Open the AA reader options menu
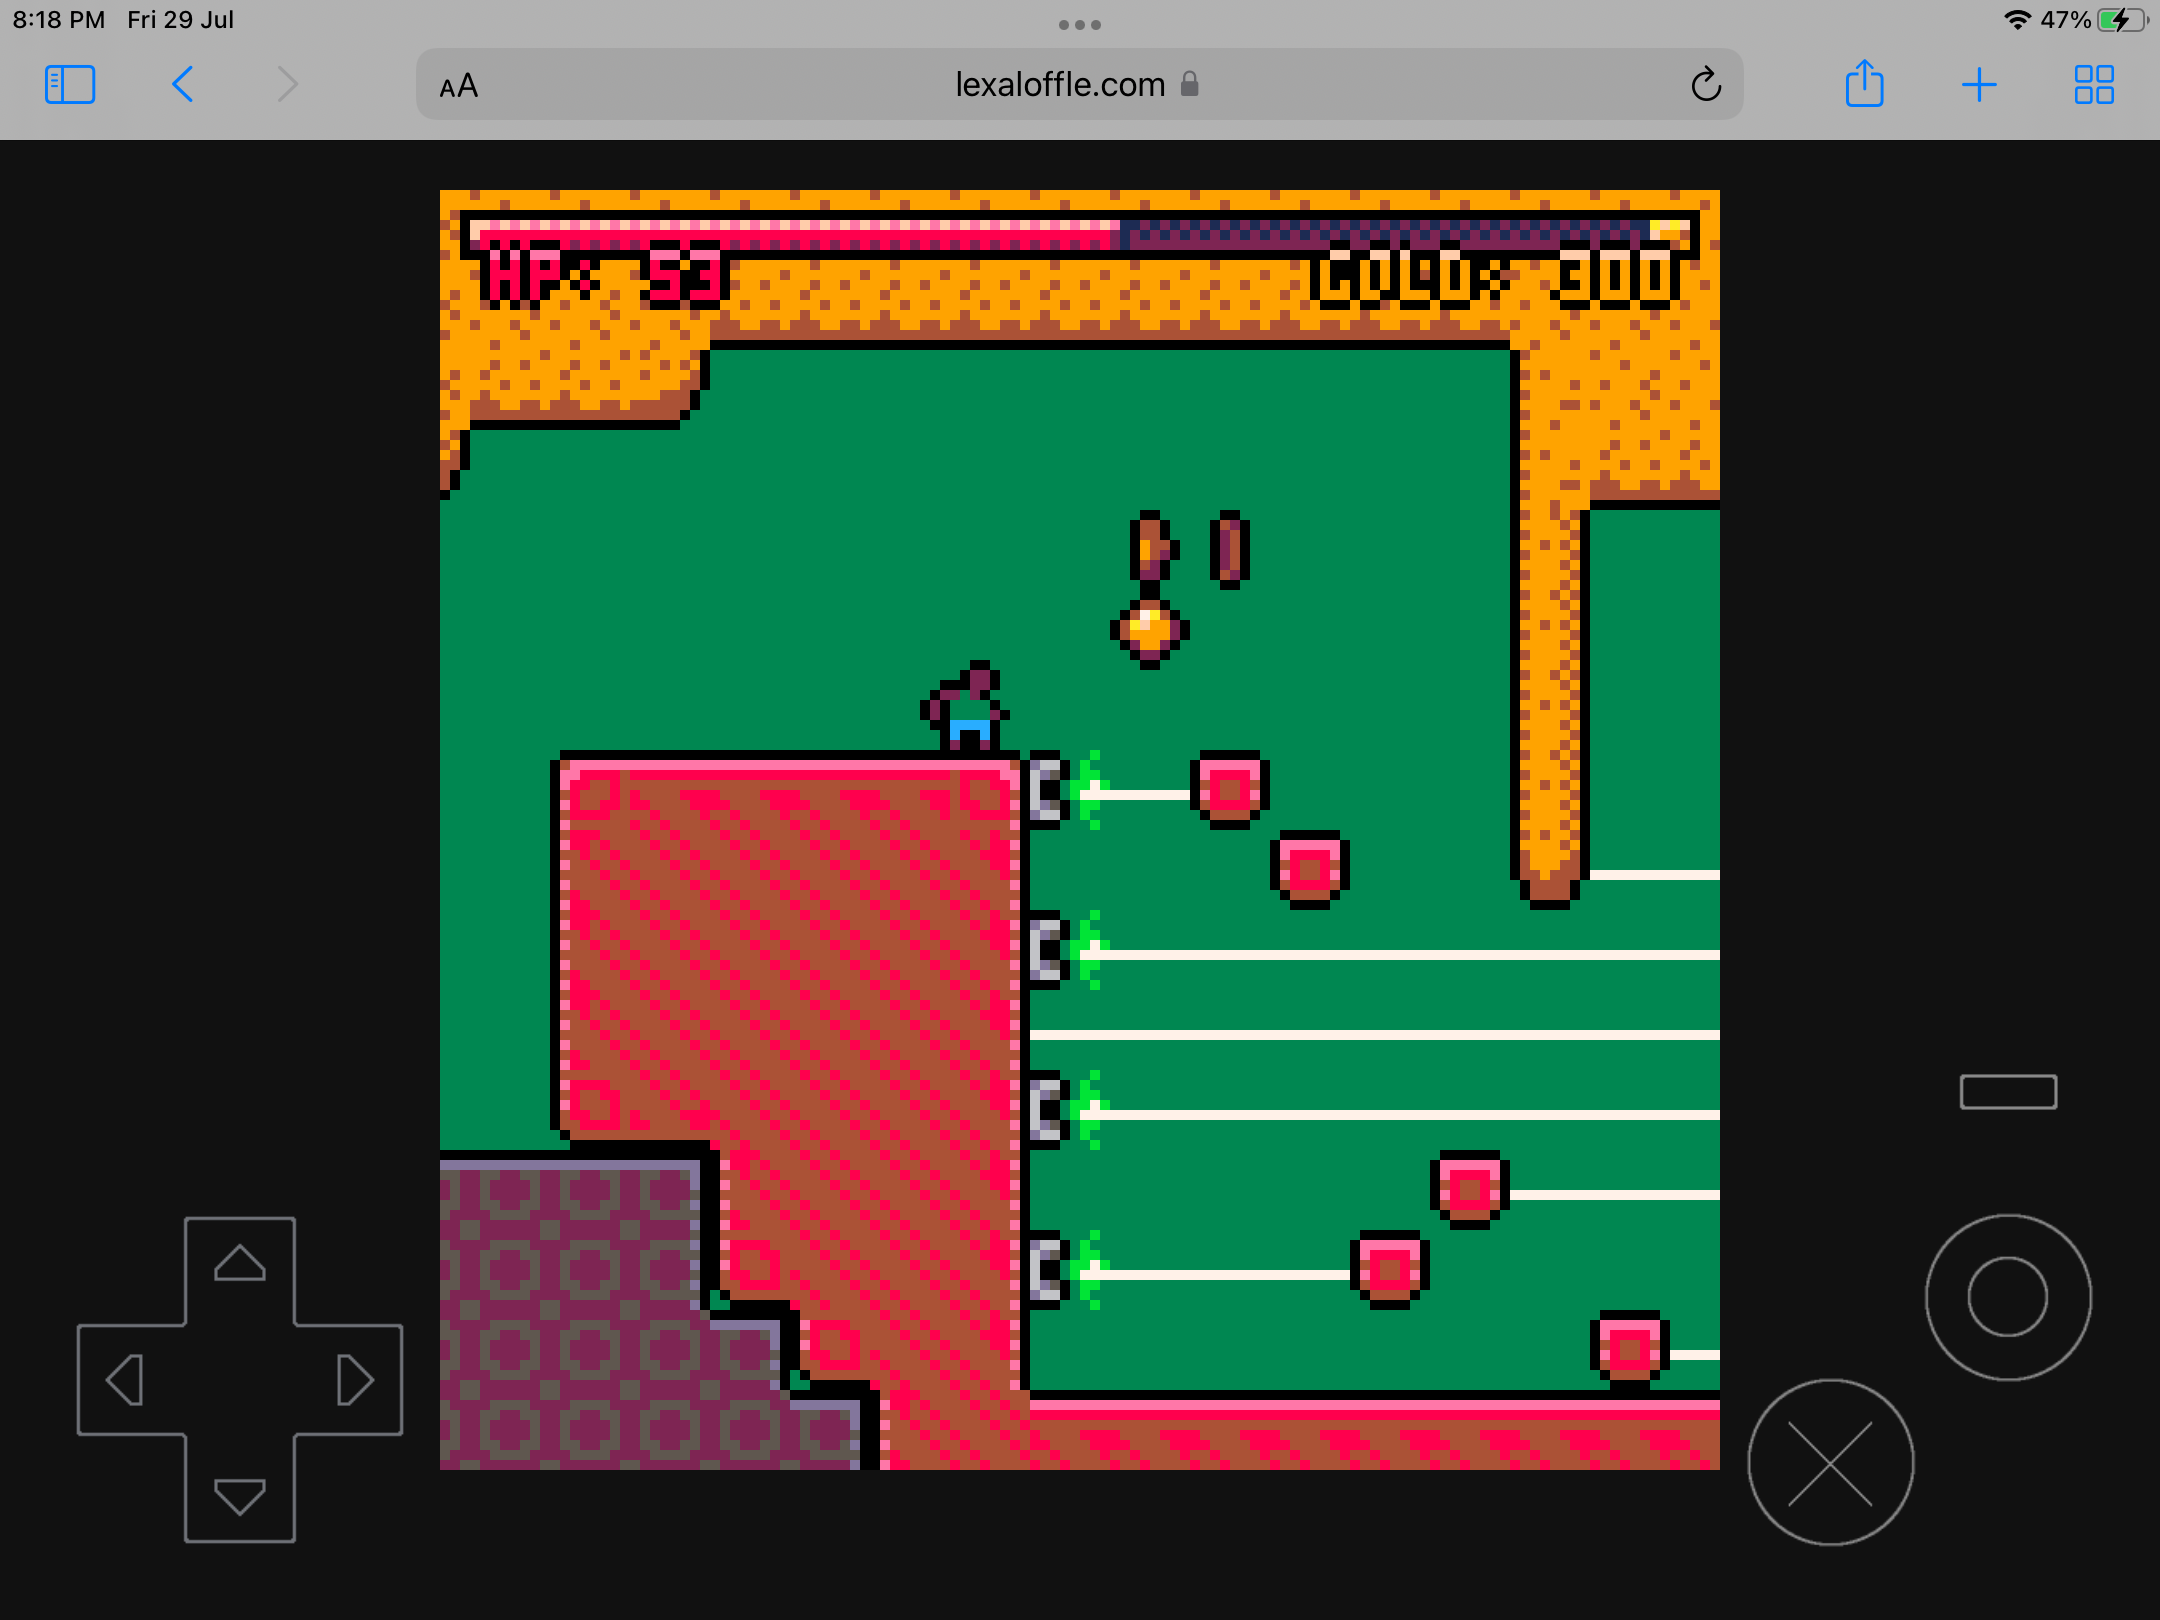The image size is (2160, 1620). point(459,86)
